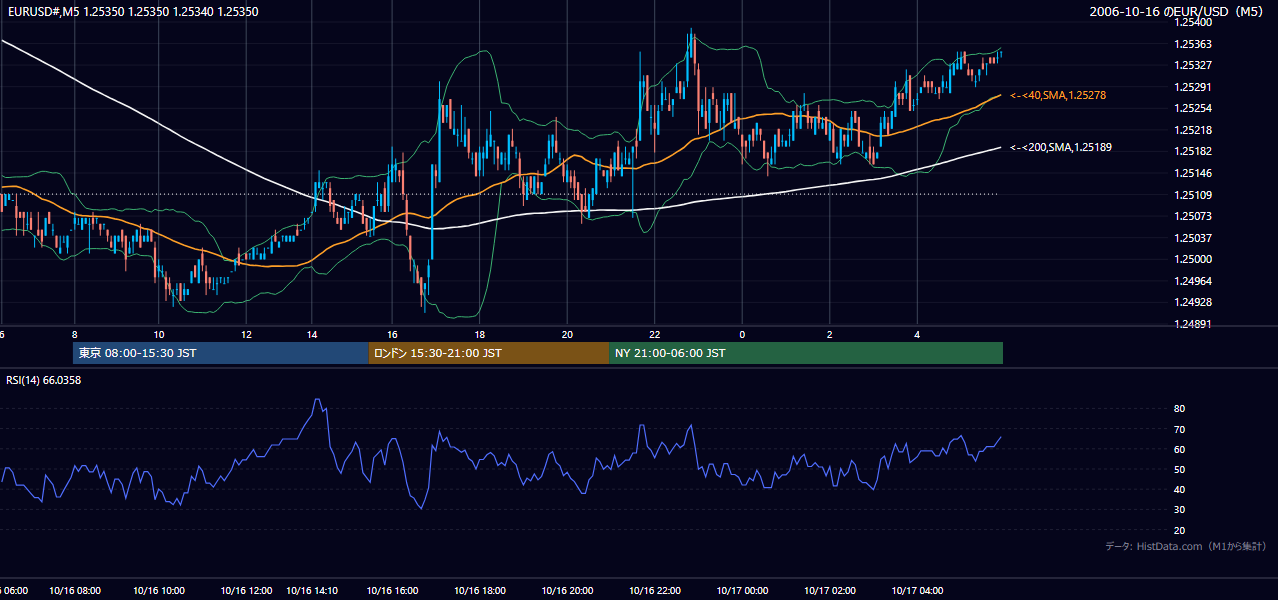Click RSI scale value 40
The image size is (1278, 600).
1179,489
